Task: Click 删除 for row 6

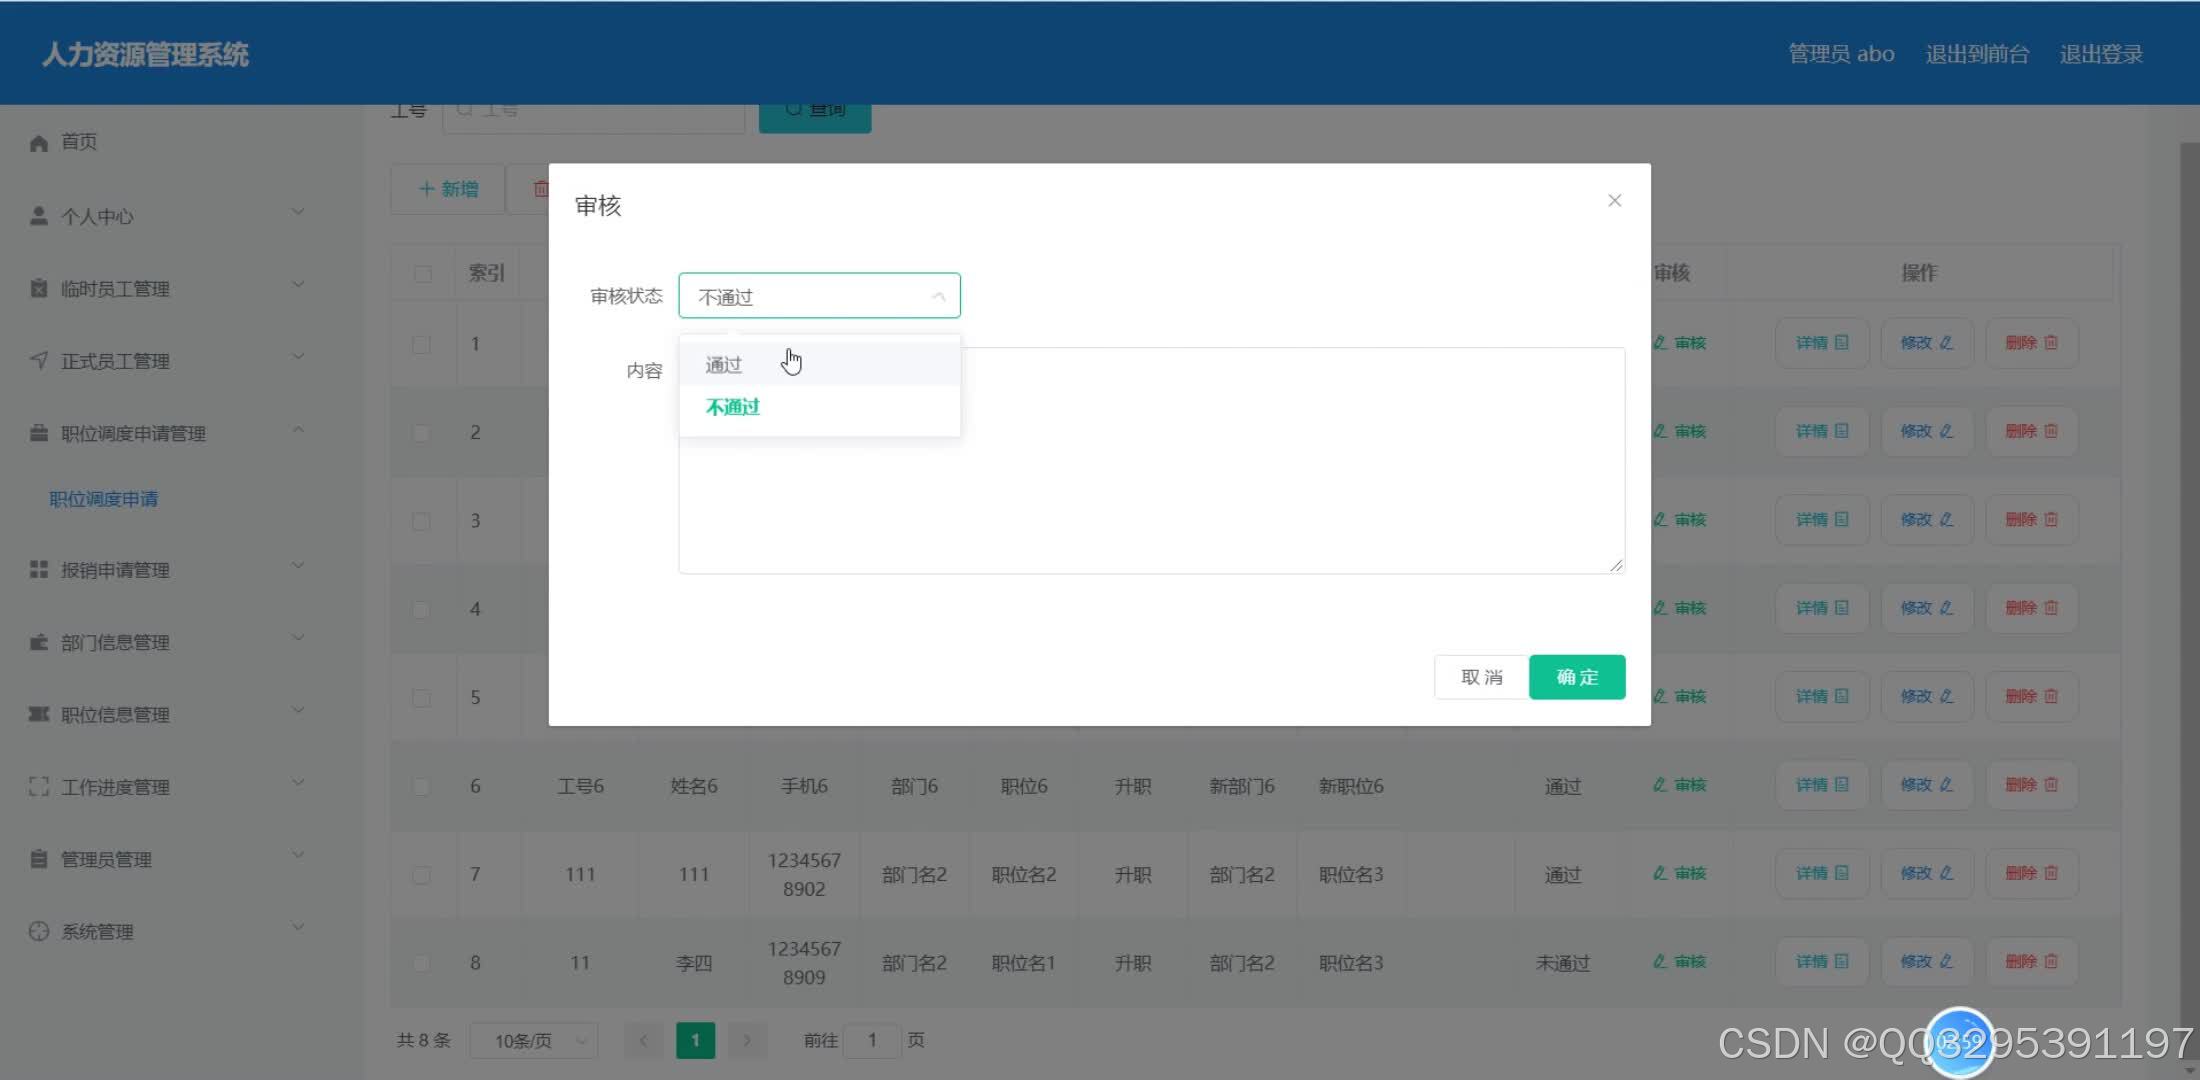Action: coord(2032,785)
